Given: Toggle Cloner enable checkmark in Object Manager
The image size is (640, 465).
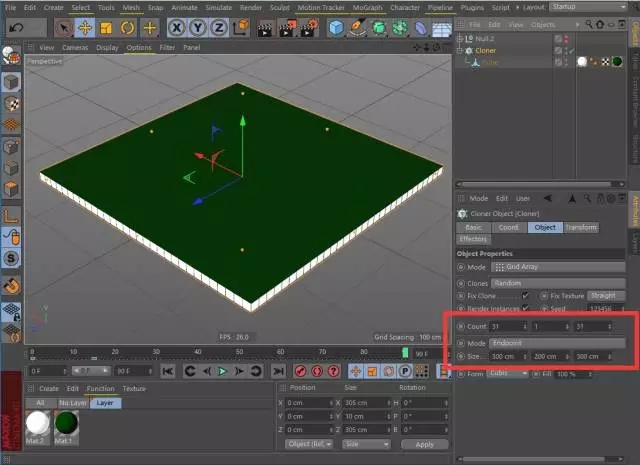Looking at the screenshot, I should [x=570, y=50].
